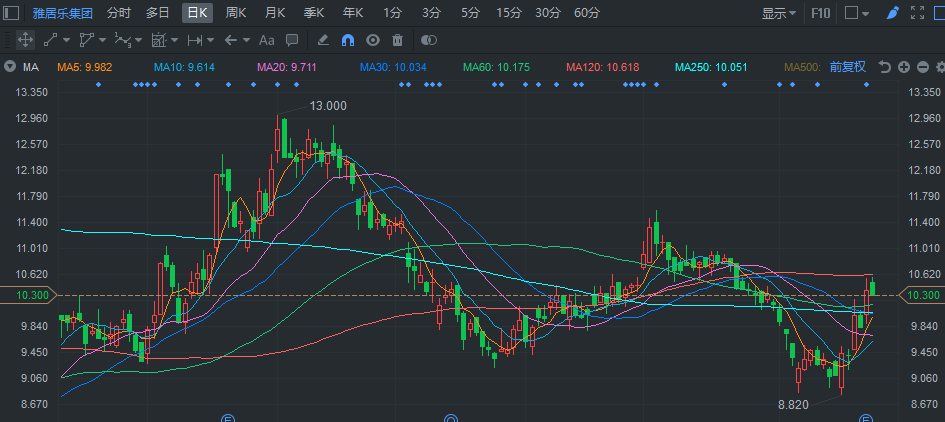Click the MA indicator label
Screen dimensions: 945x422
pyautogui.click(x=31, y=68)
